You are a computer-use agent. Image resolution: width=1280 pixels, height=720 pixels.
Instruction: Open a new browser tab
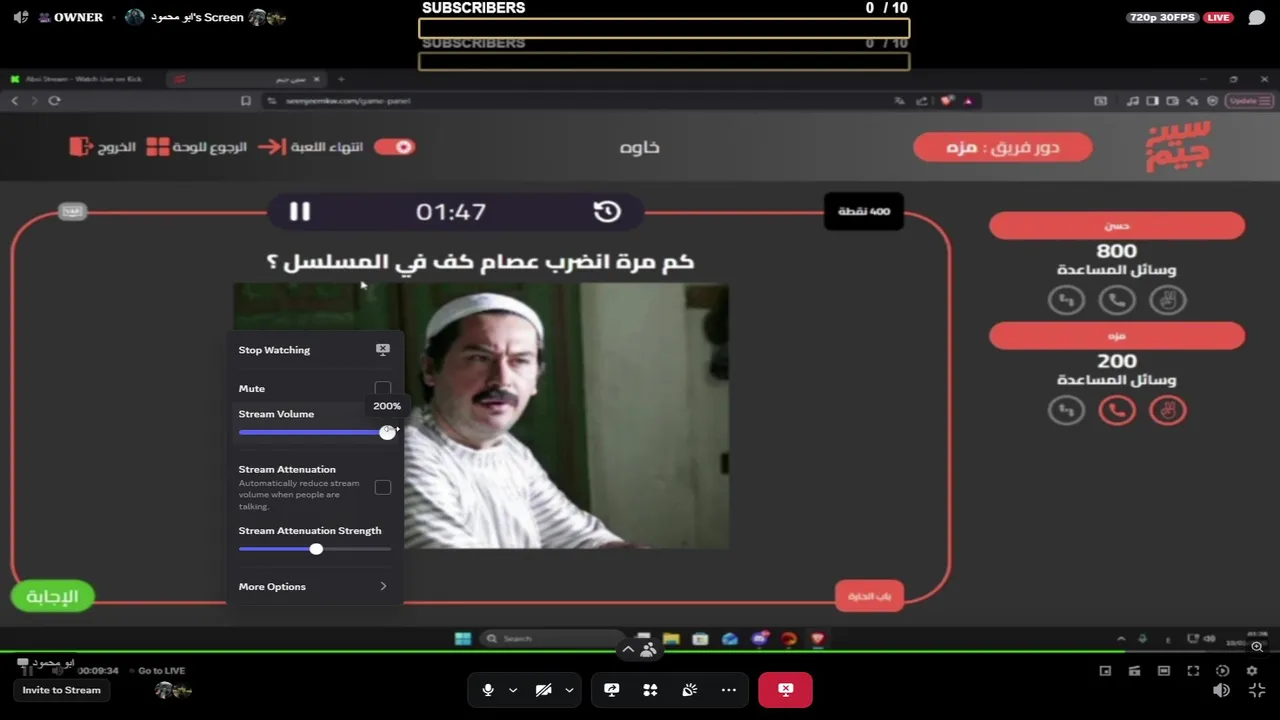[341, 79]
